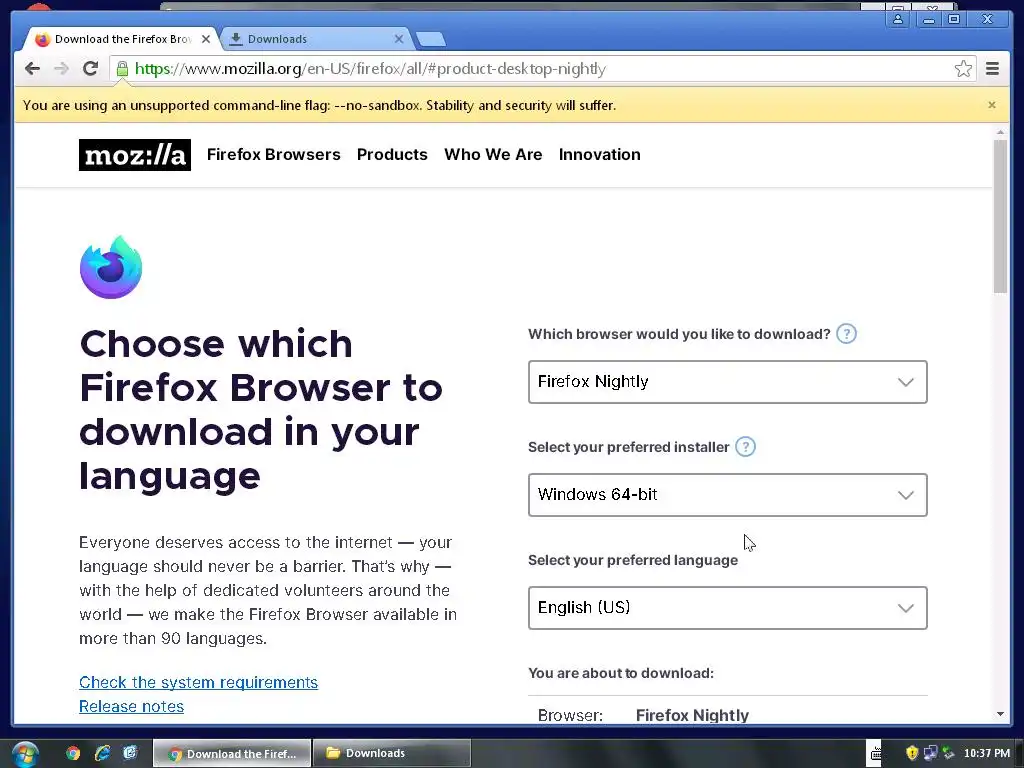Image resolution: width=1024 pixels, height=768 pixels.
Task: Open Check the system requirements link
Action: click(199, 682)
